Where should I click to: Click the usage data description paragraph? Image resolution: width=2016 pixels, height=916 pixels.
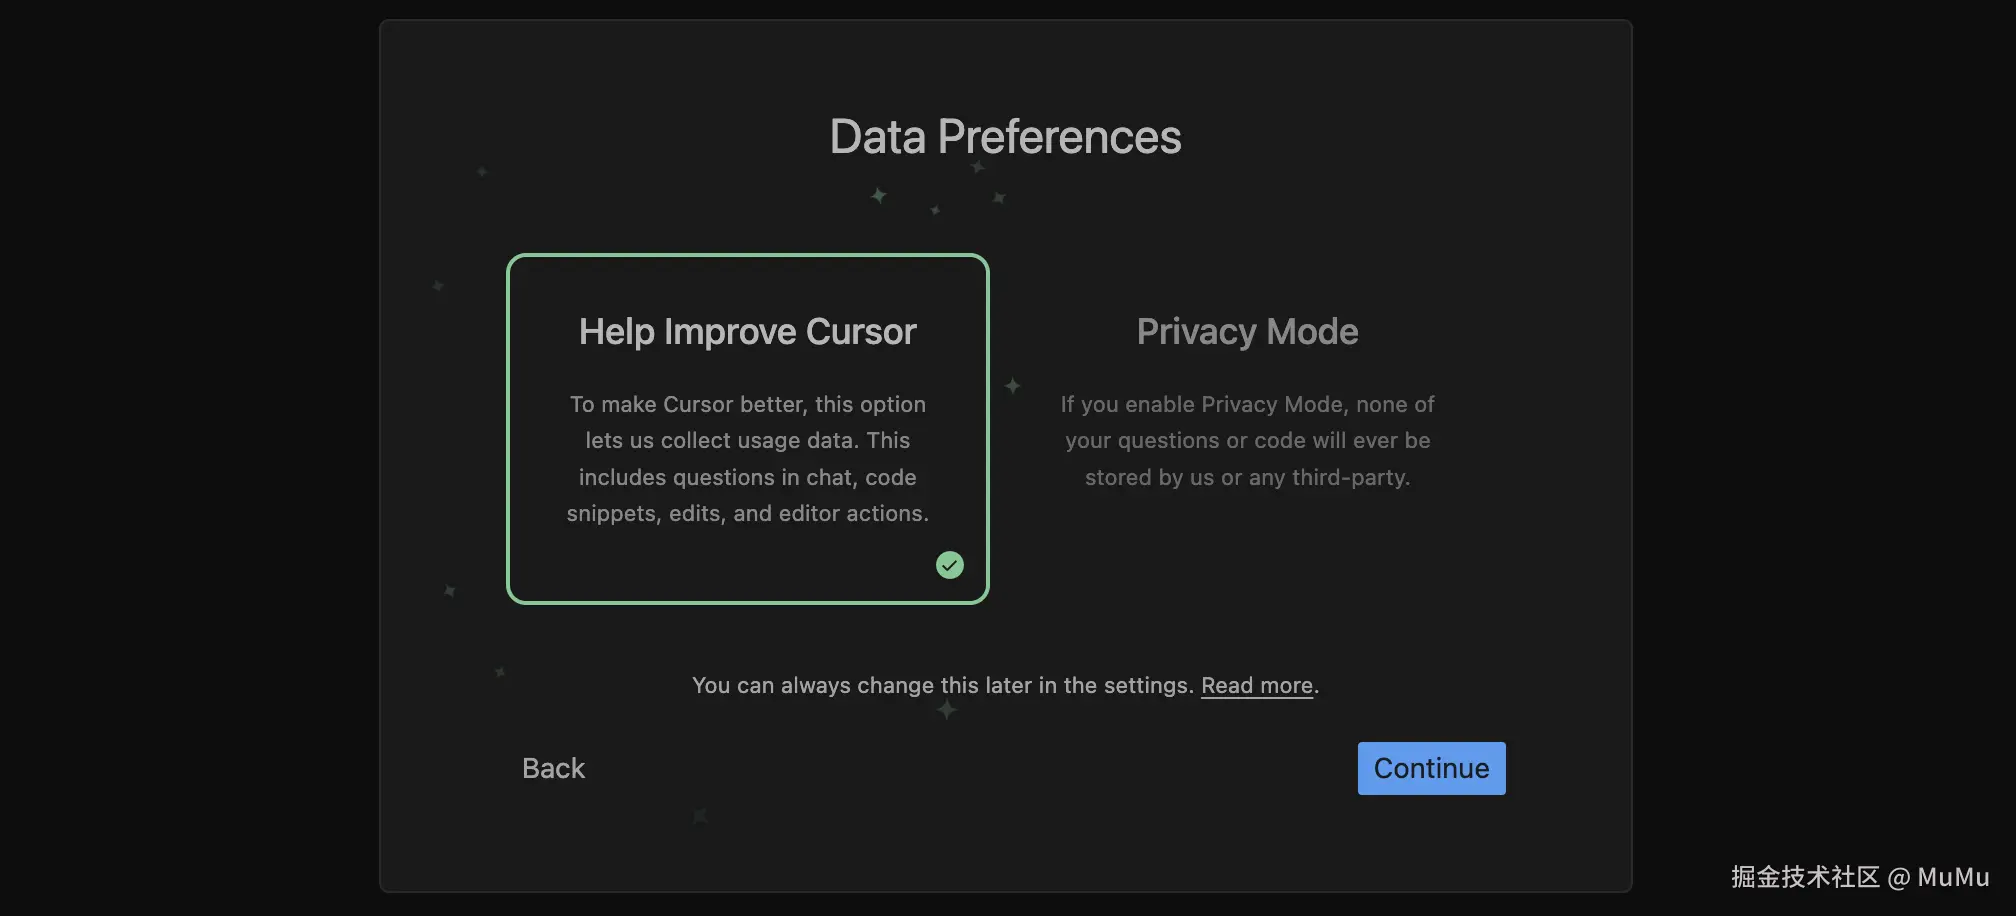(747, 458)
